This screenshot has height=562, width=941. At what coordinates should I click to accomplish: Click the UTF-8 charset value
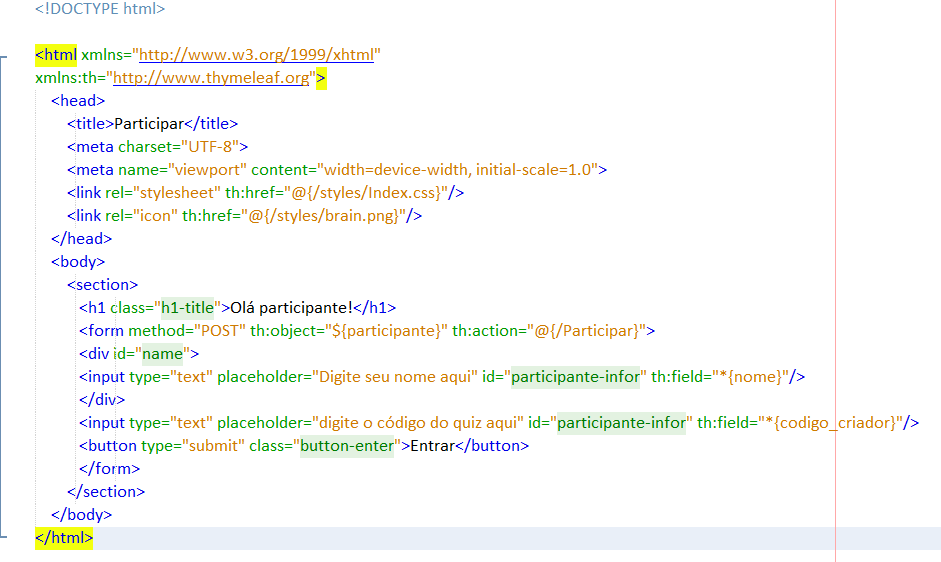[x=210, y=147]
